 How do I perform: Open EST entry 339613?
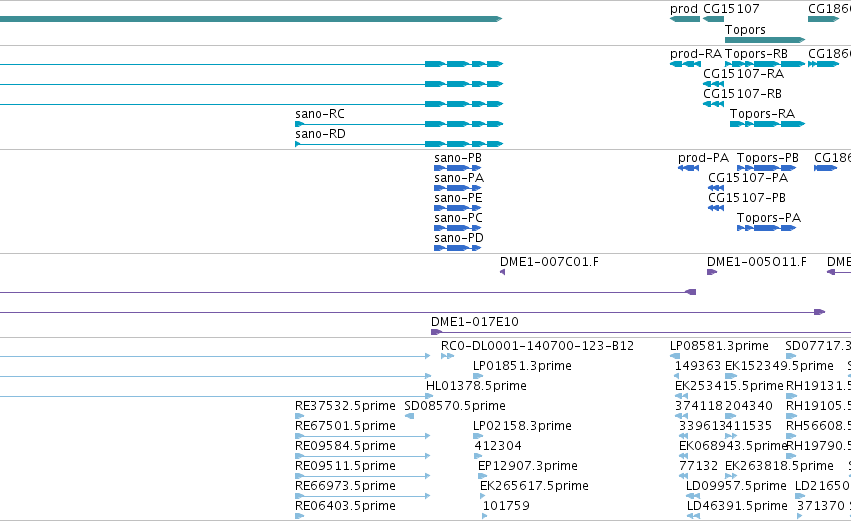[x=684, y=436]
